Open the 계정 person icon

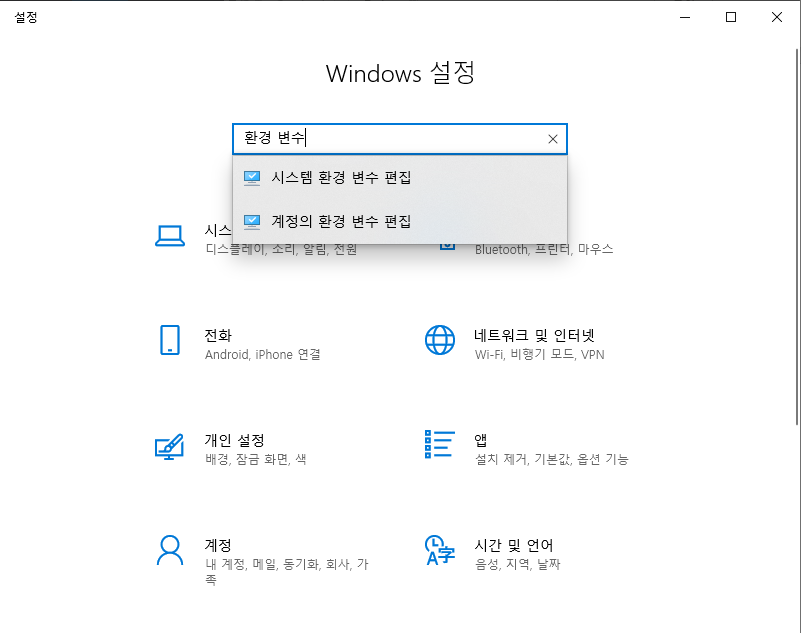(x=170, y=550)
